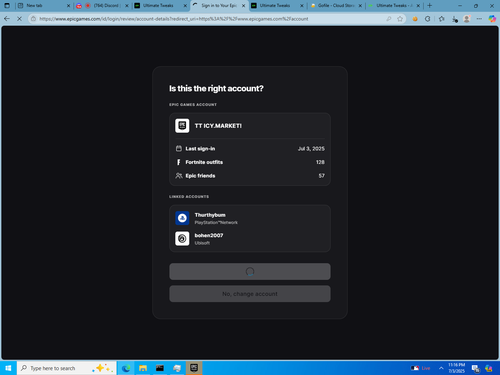500x375 pixels.
Task: Open the Favorites list icon
Action: [442, 19]
